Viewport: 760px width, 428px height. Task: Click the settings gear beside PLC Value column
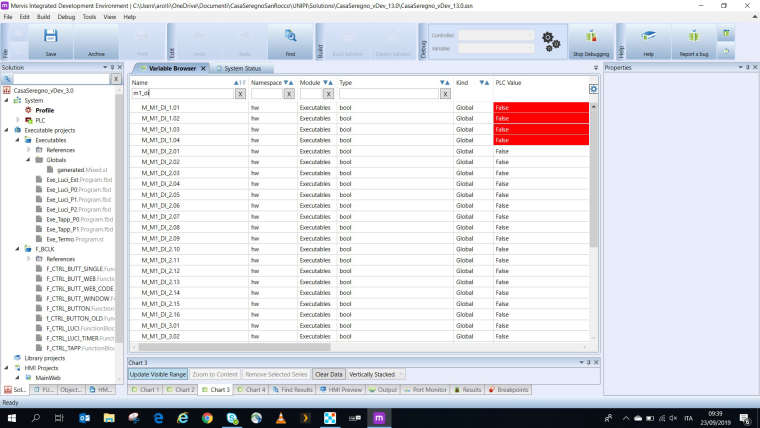pos(593,89)
